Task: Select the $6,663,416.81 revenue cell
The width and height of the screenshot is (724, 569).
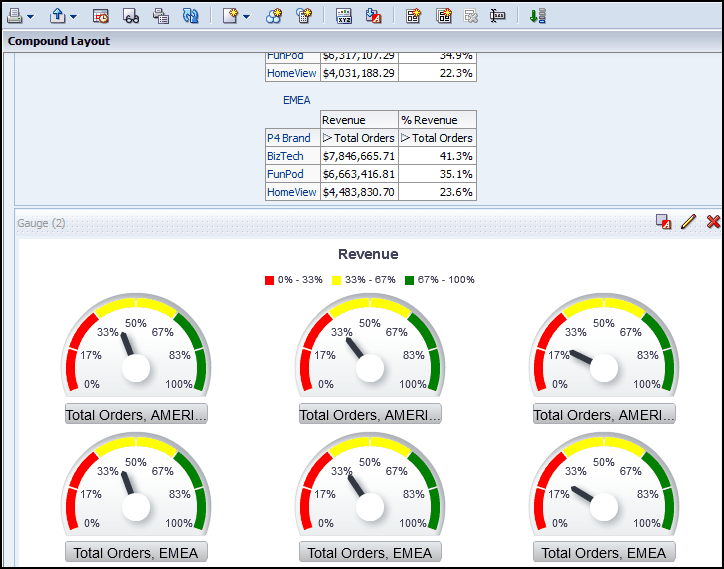Action: (x=359, y=174)
